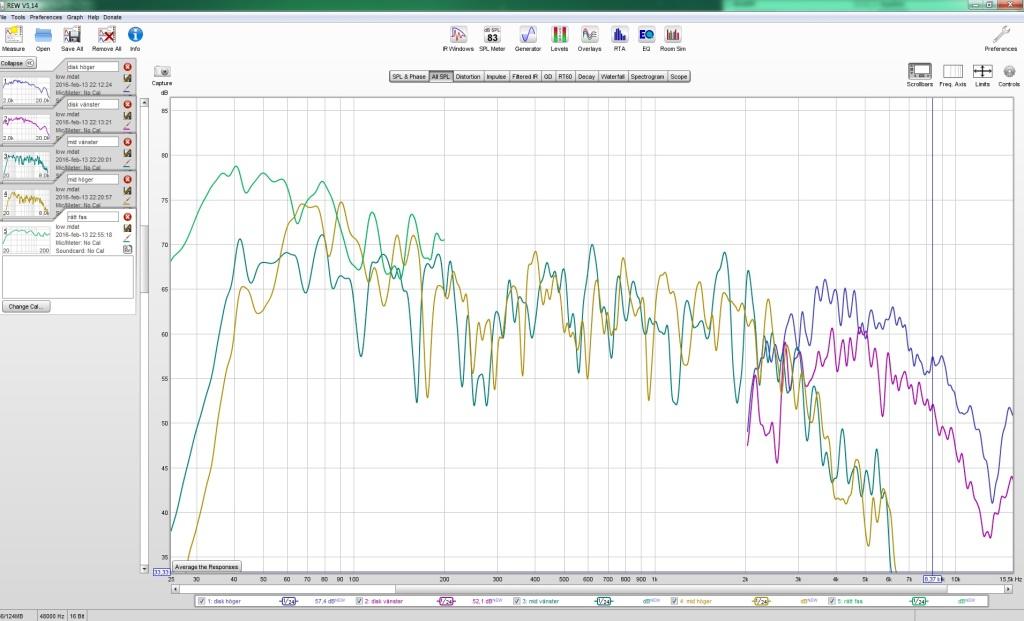The image size is (1024, 621).
Task: Click the 'rätt fas' name field
Action: click(x=93, y=217)
